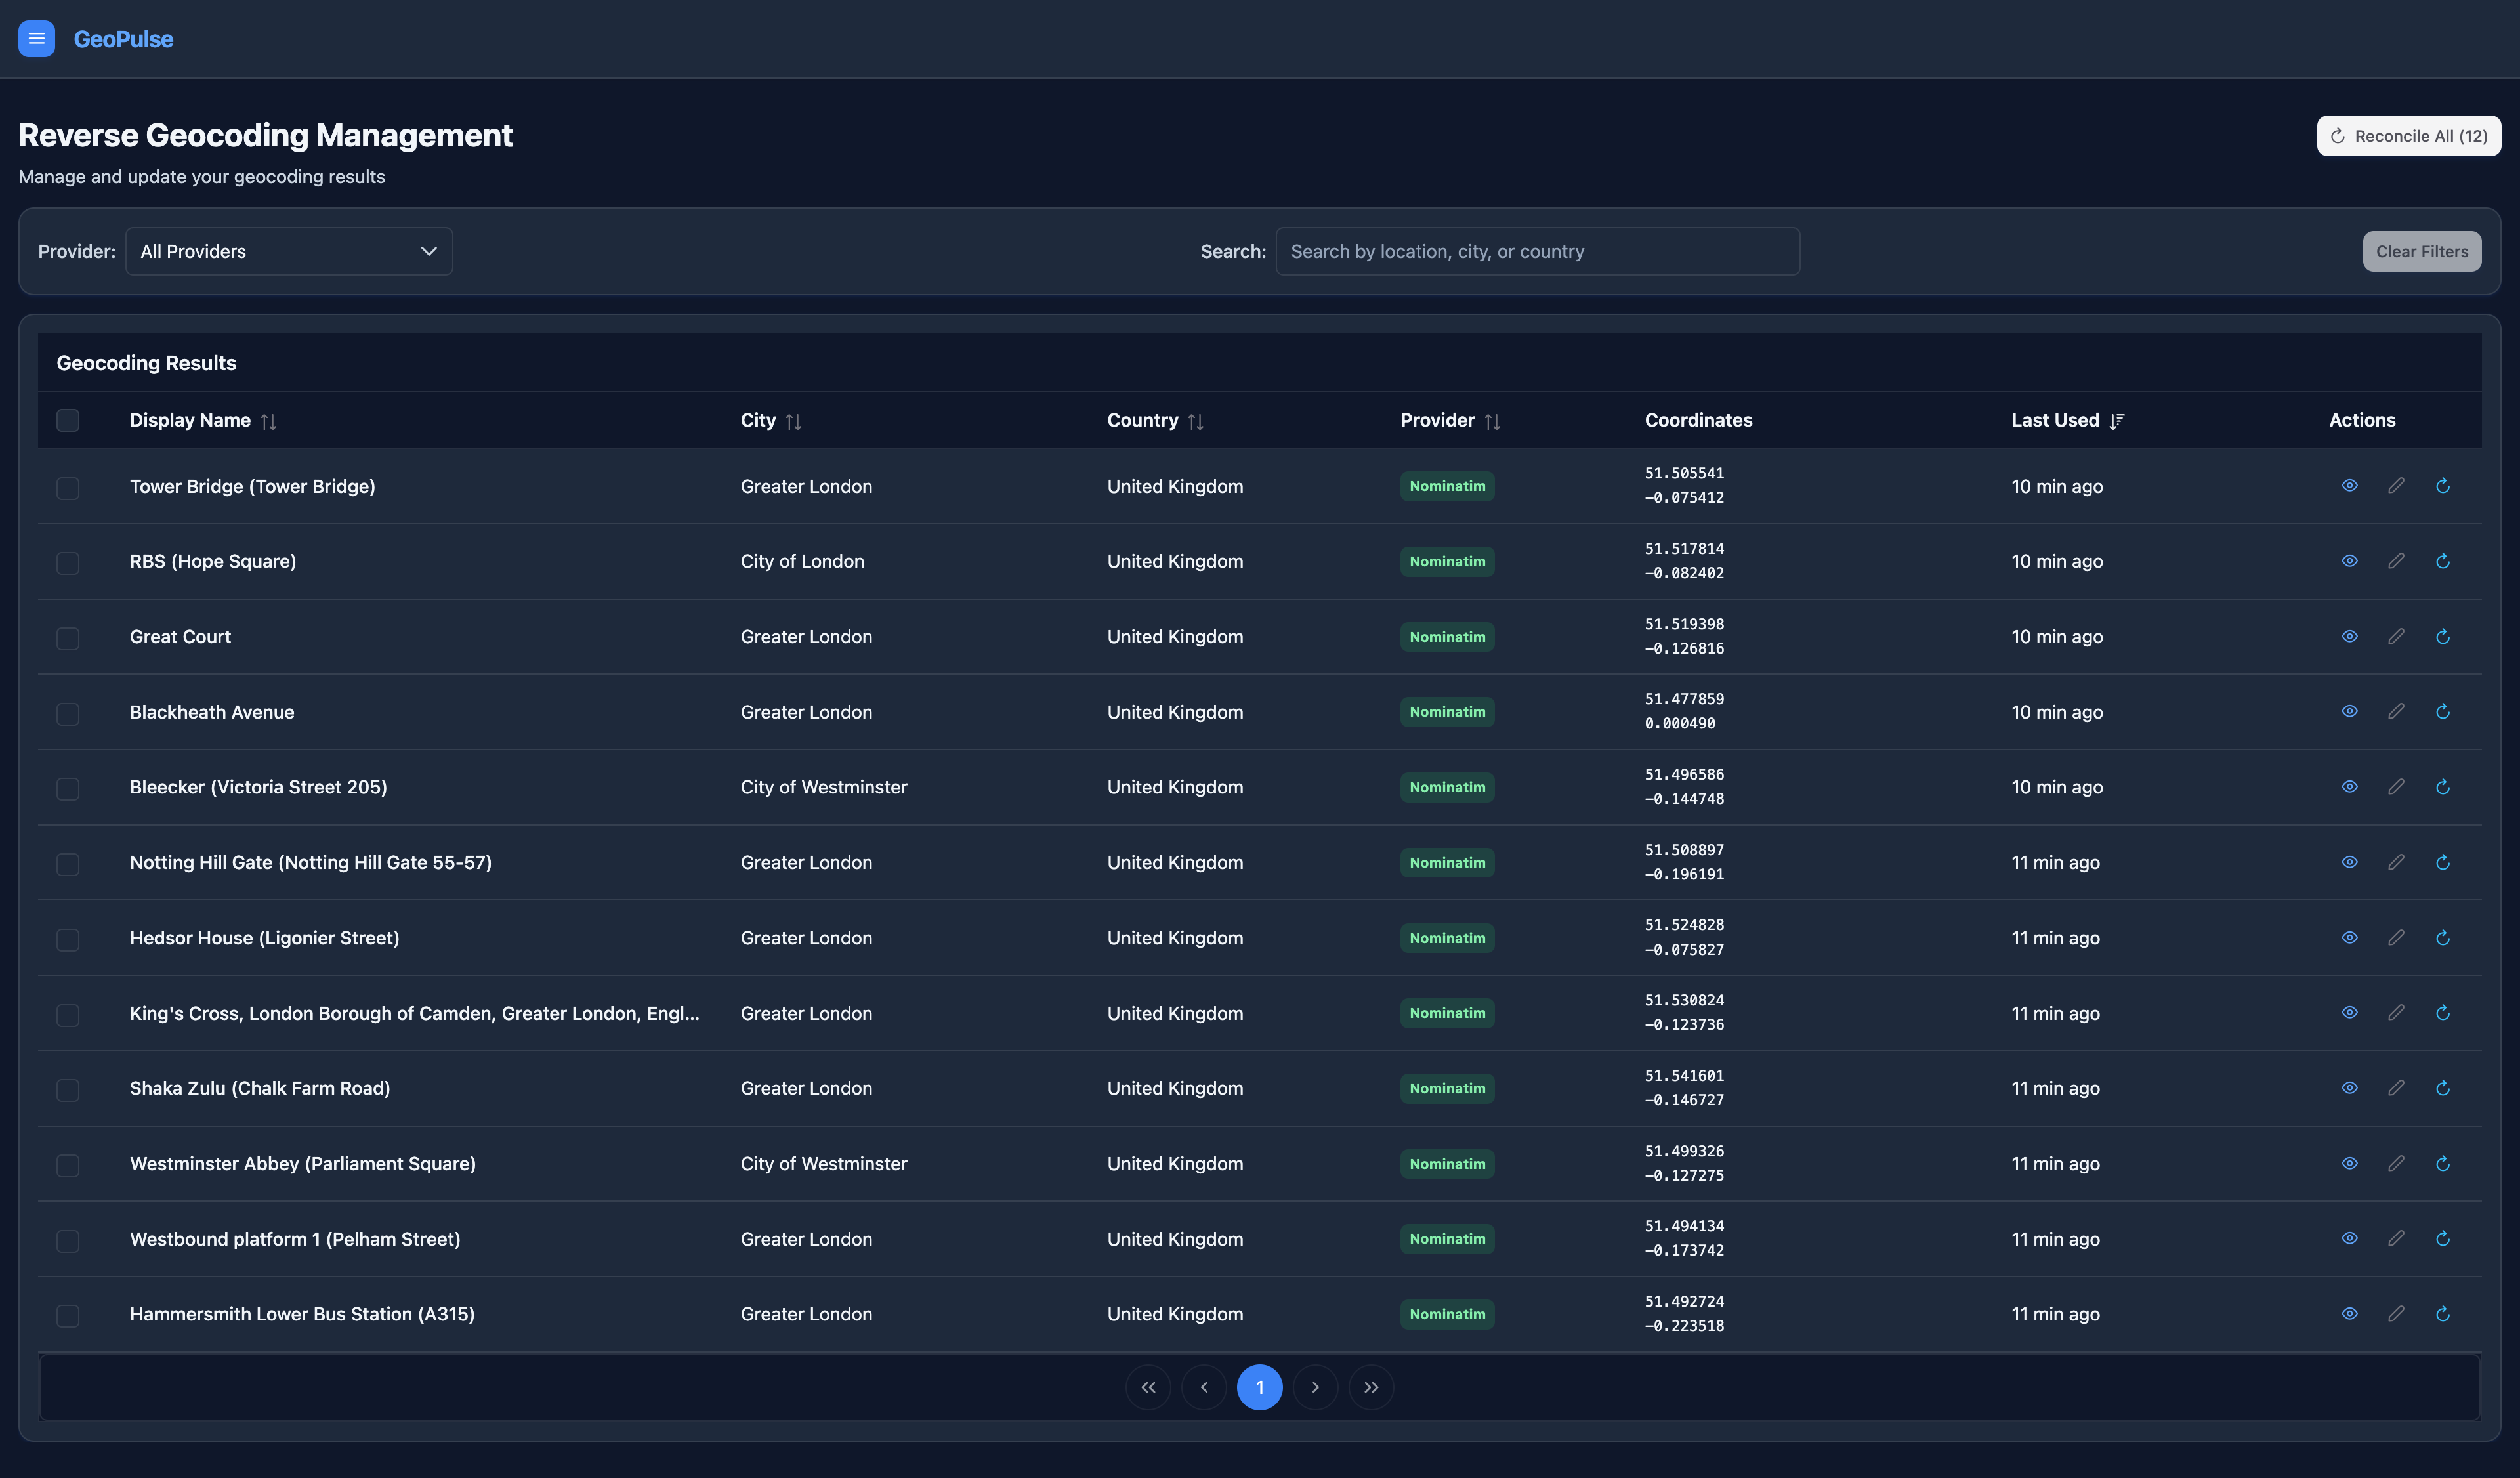2520x1478 pixels.
Task: Click the Reconcile All (12) button
Action: point(2408,136)
